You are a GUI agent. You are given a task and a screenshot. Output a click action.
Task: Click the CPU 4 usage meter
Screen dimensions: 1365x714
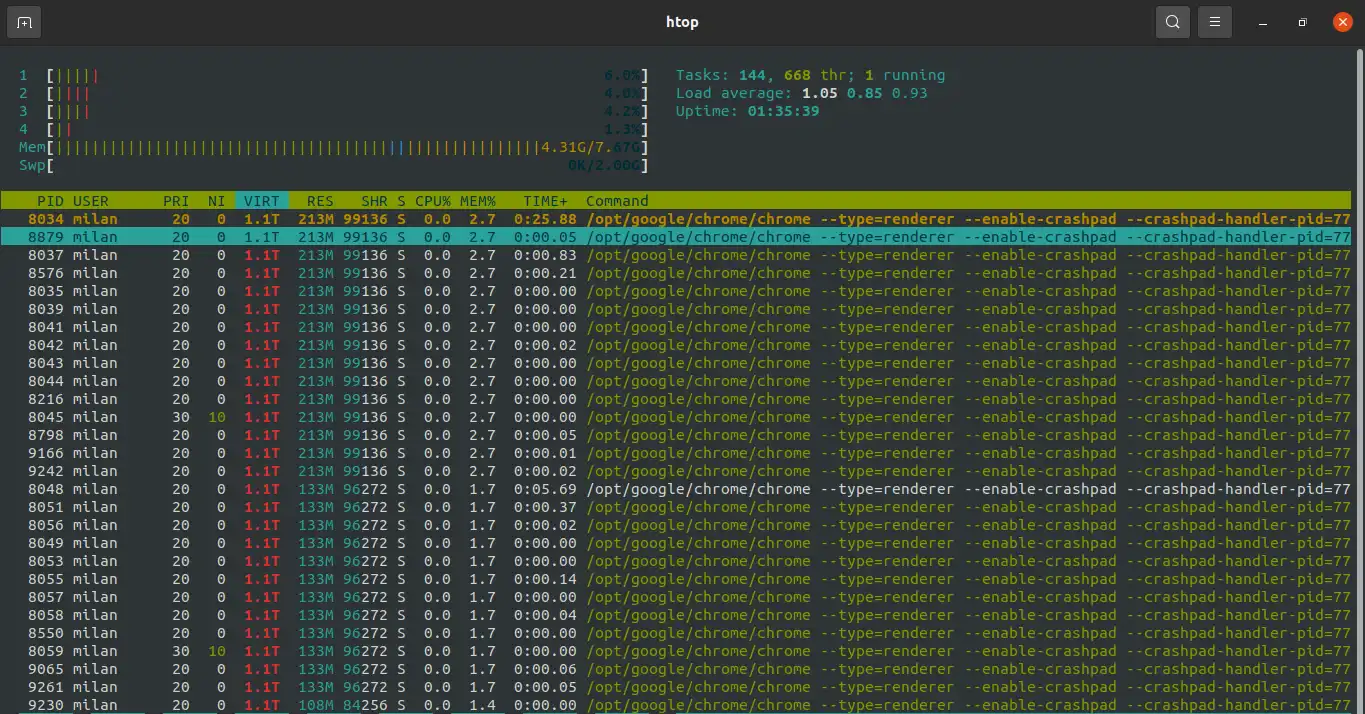tap(333, 129)
